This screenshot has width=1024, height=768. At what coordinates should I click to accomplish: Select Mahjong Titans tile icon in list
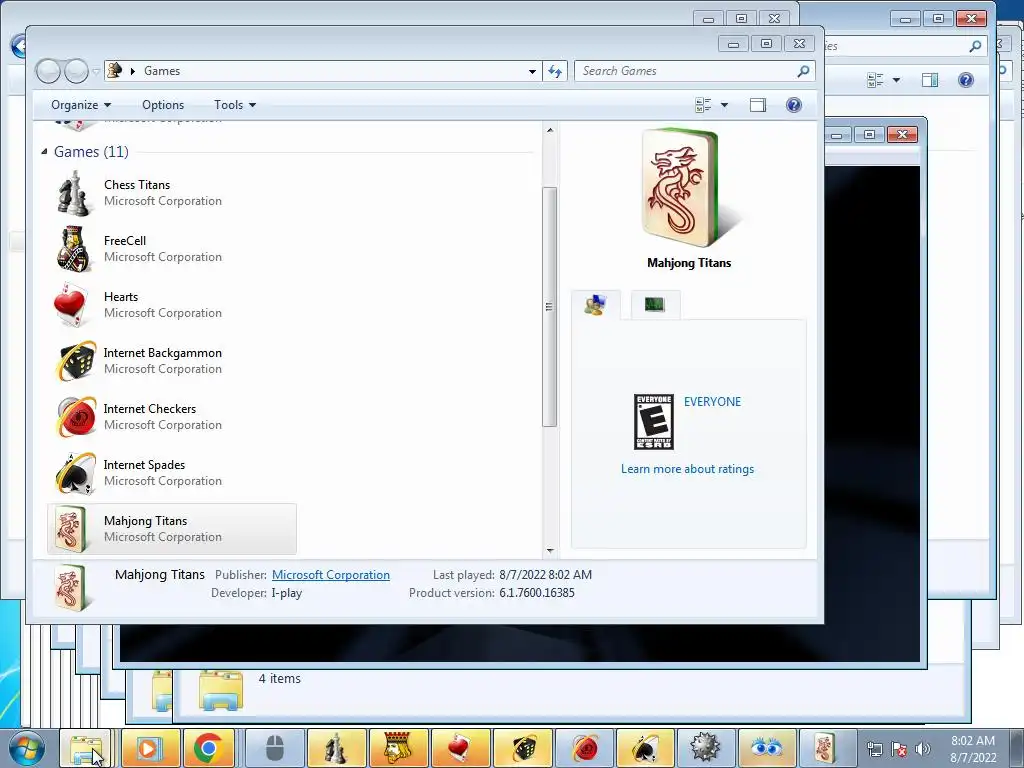pos(71,529)
